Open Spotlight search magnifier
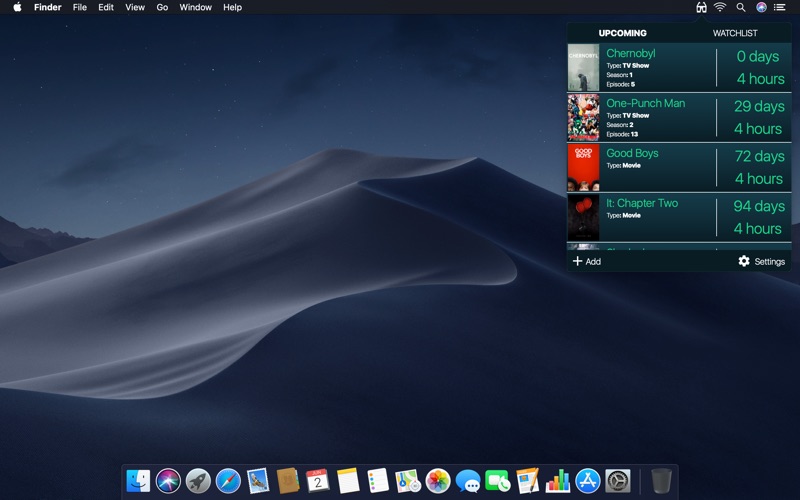Screen dimensions: 800x500 741,7
